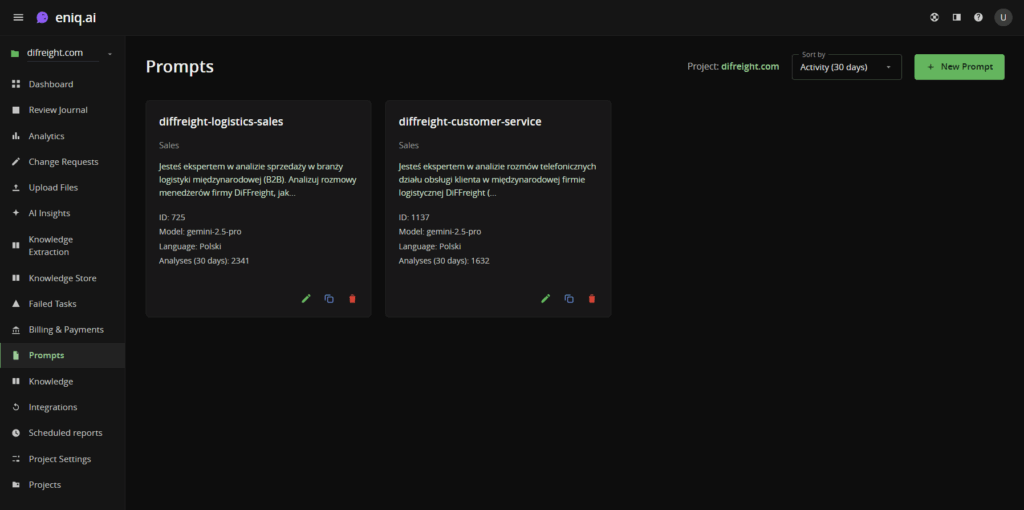Click Sales label on diffreight-logistics-sales card

[168, 145]
